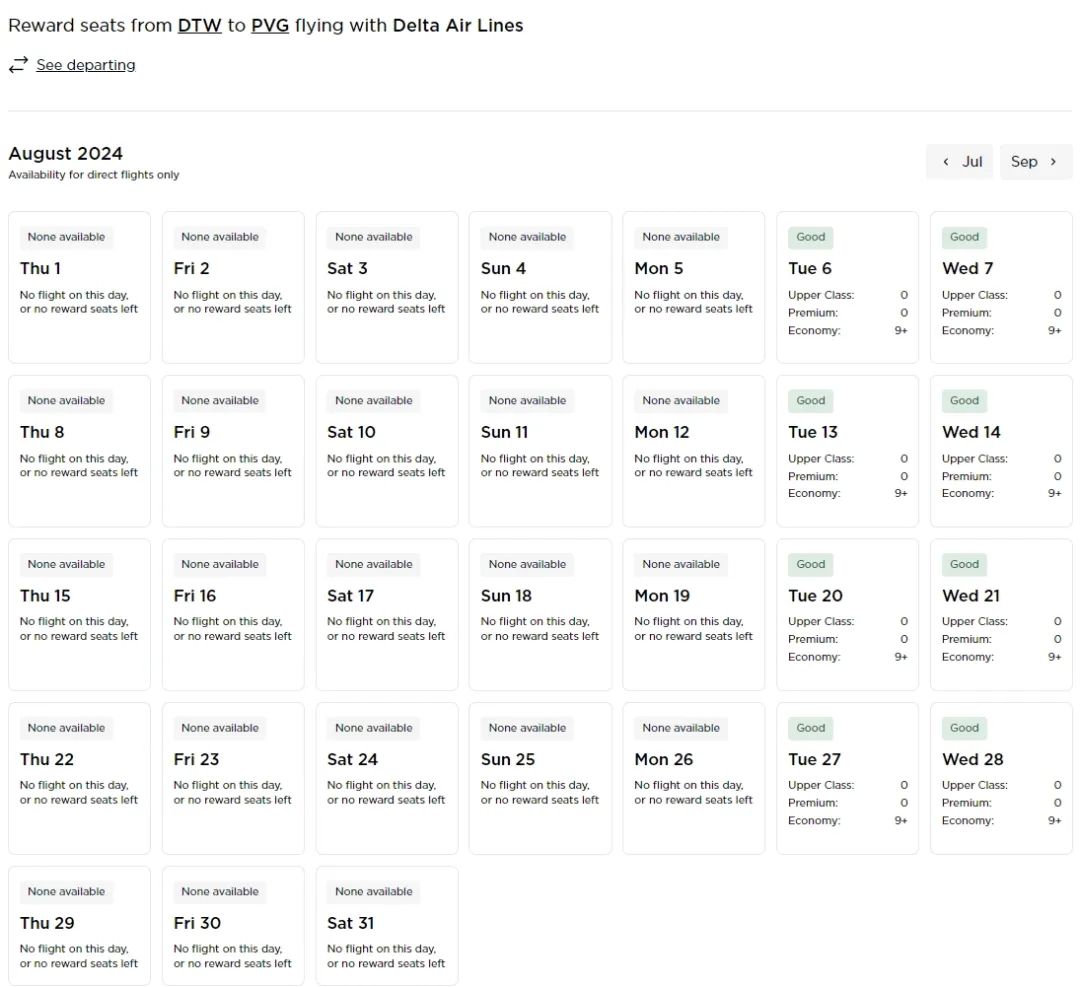Viewport: 1080px width, 987px height.
Task: Click the Fri 23 date card
Action: (233, 778)
